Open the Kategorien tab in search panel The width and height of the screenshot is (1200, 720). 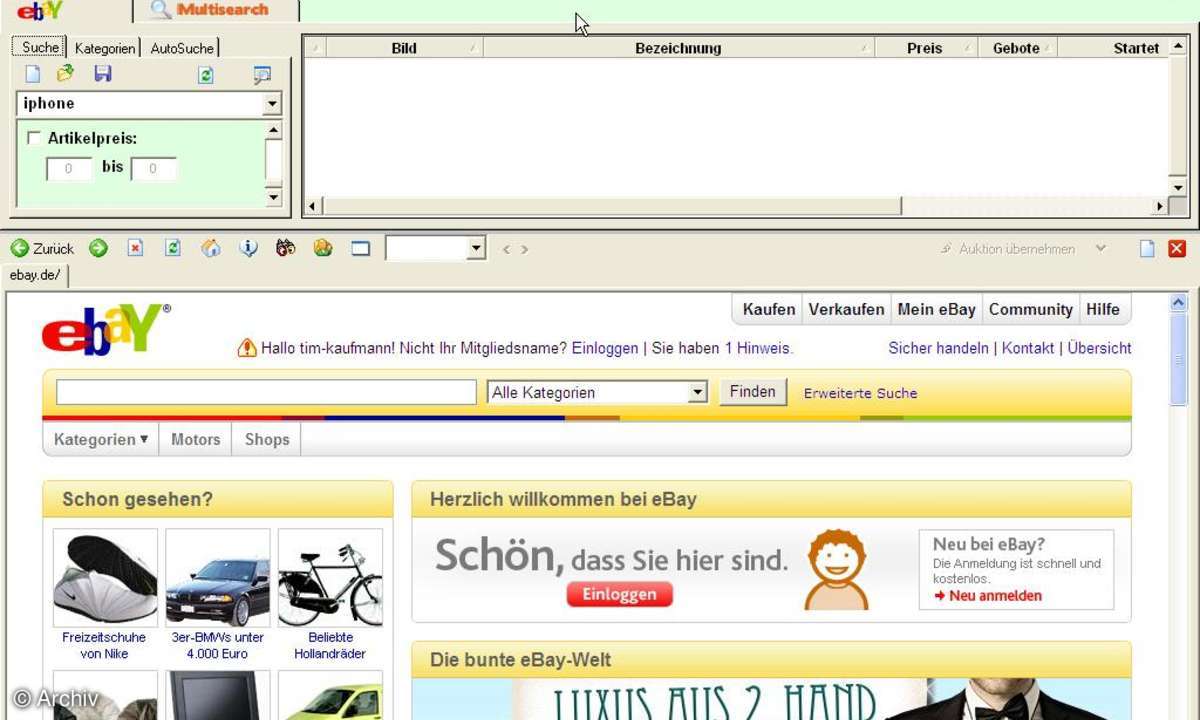[105, 48]
